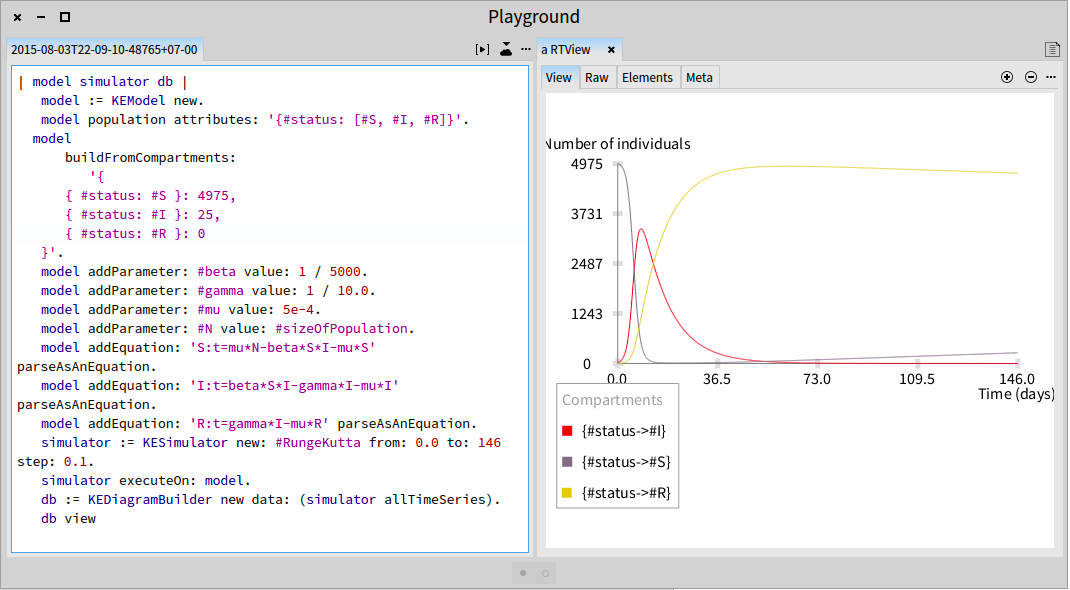Click the purple #S legend swatch

pyautogui.click(x=567, y=462)
